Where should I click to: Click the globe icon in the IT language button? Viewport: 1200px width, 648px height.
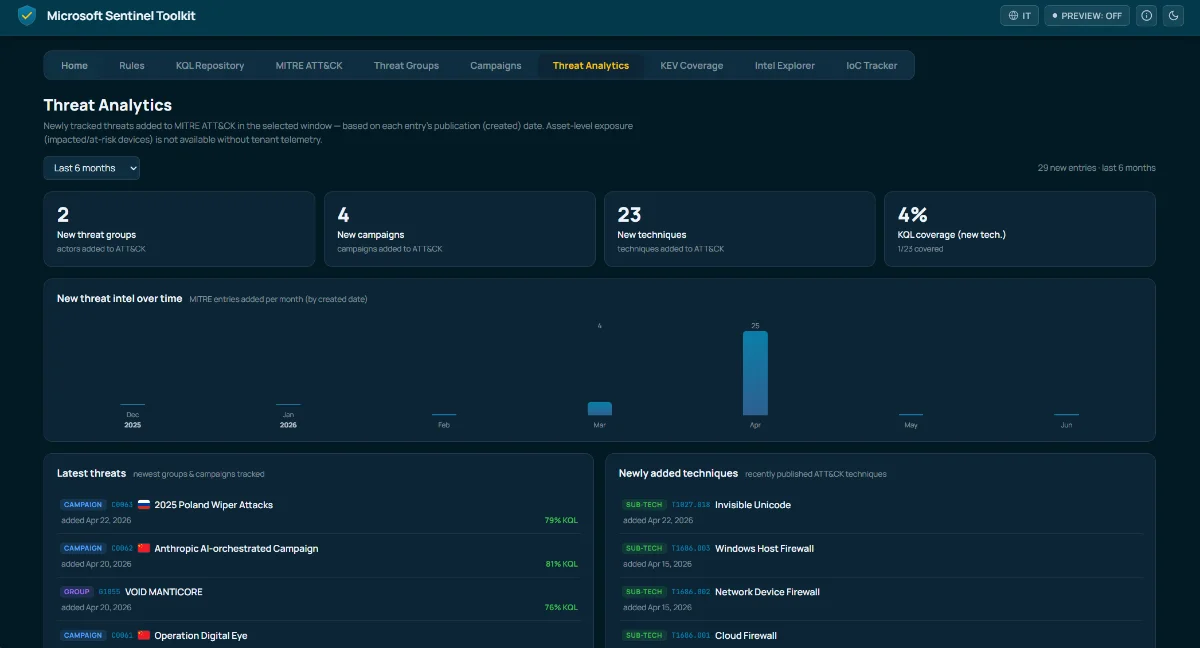click(1013, 16)
